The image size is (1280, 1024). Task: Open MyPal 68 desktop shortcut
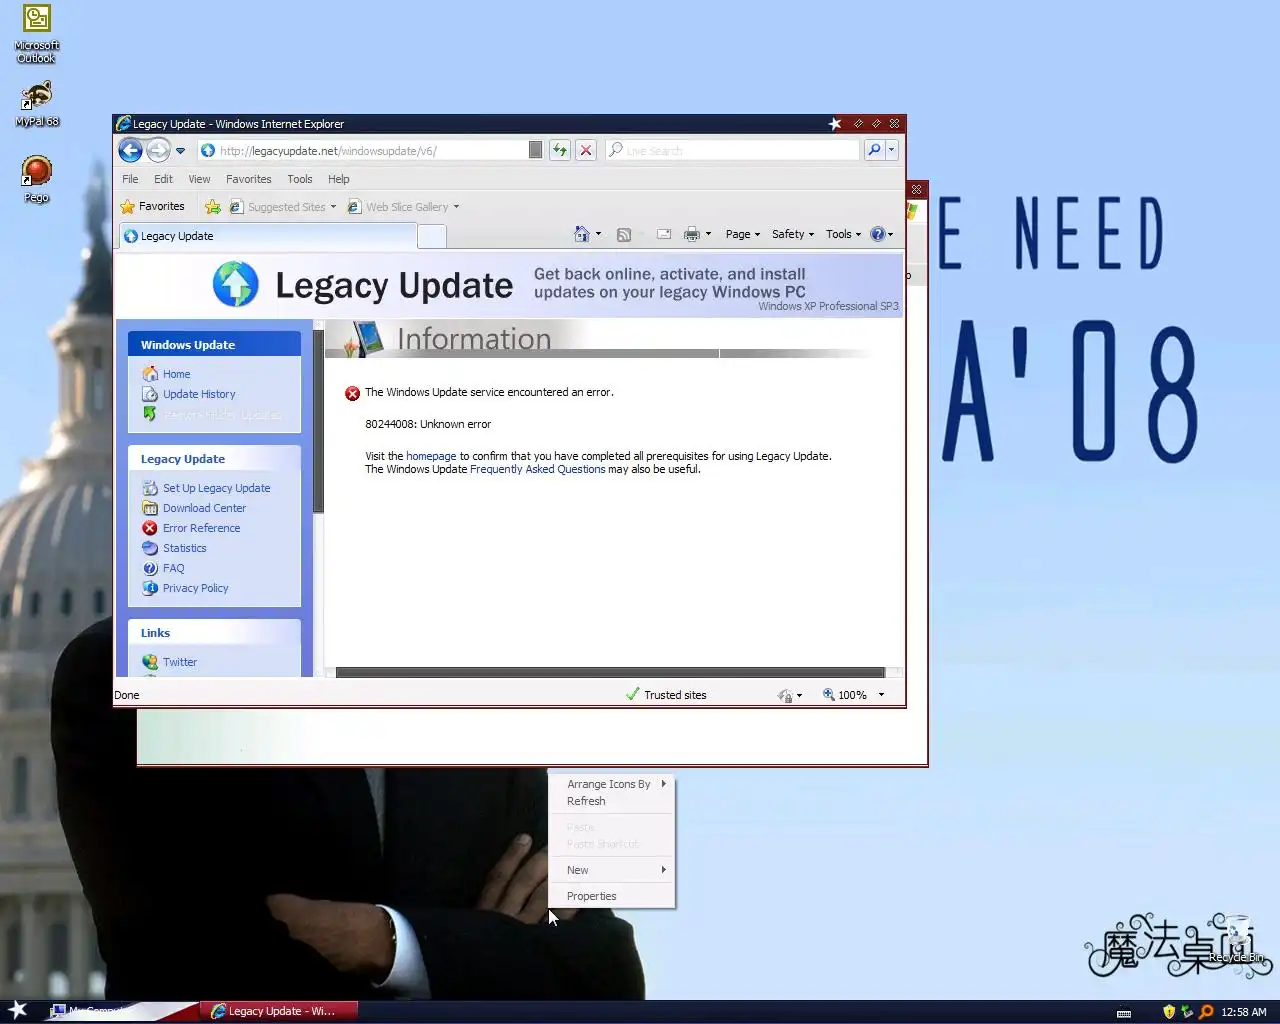(x=37, y=104)
